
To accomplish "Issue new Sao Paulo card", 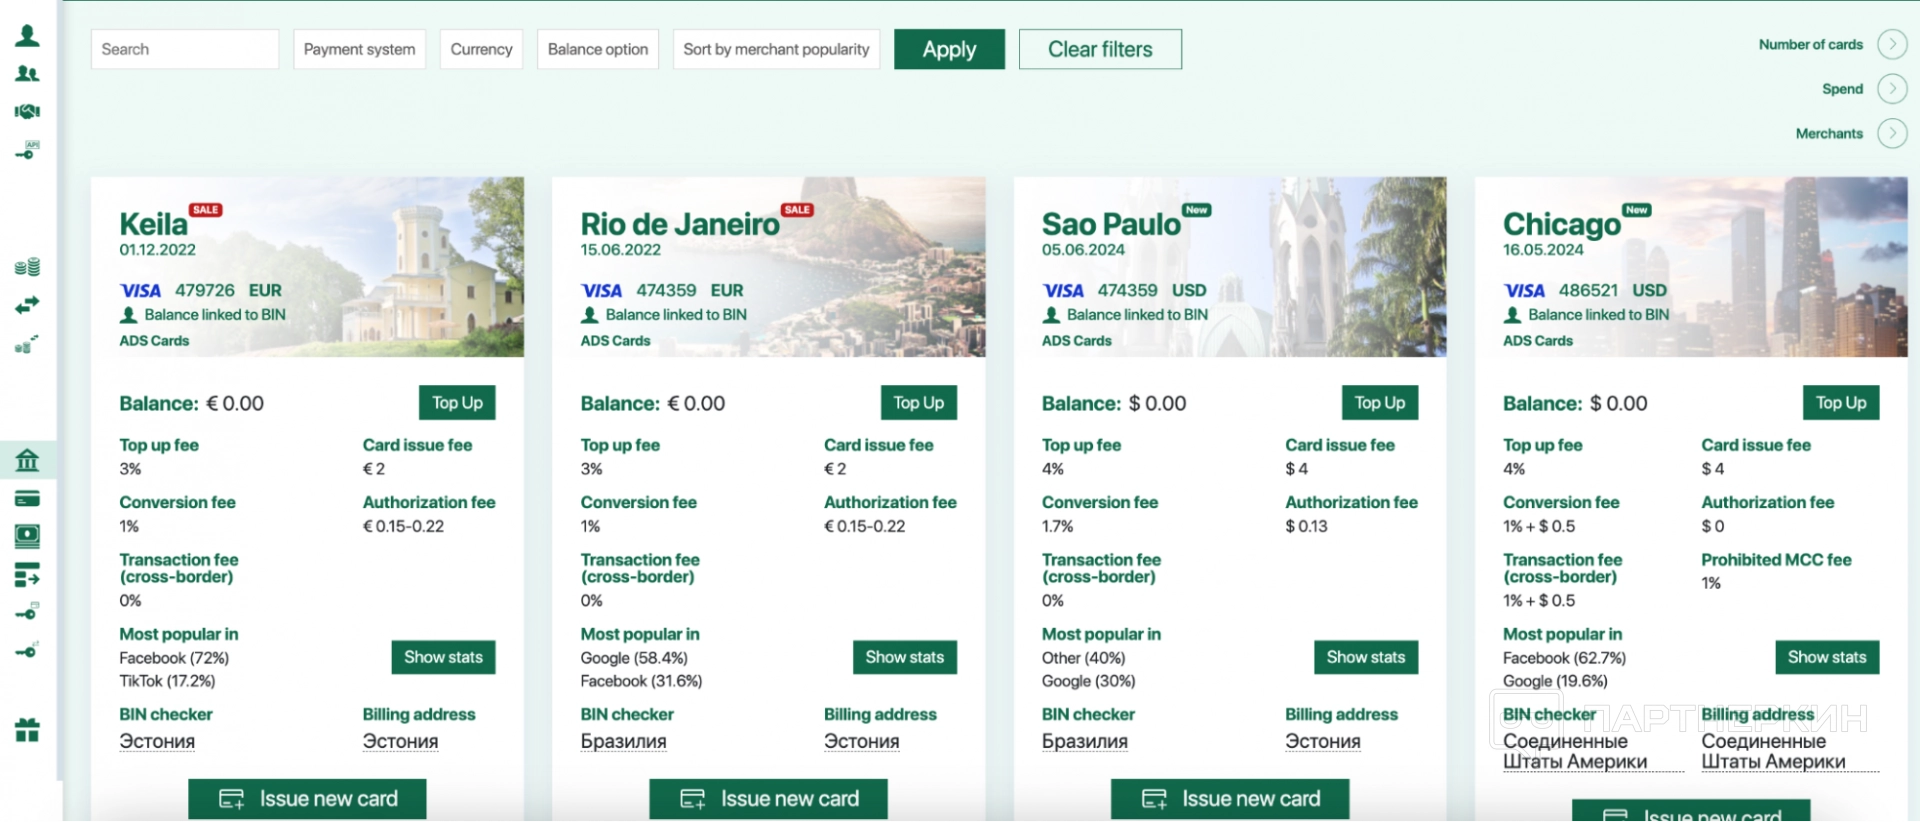I will 1230,799.
